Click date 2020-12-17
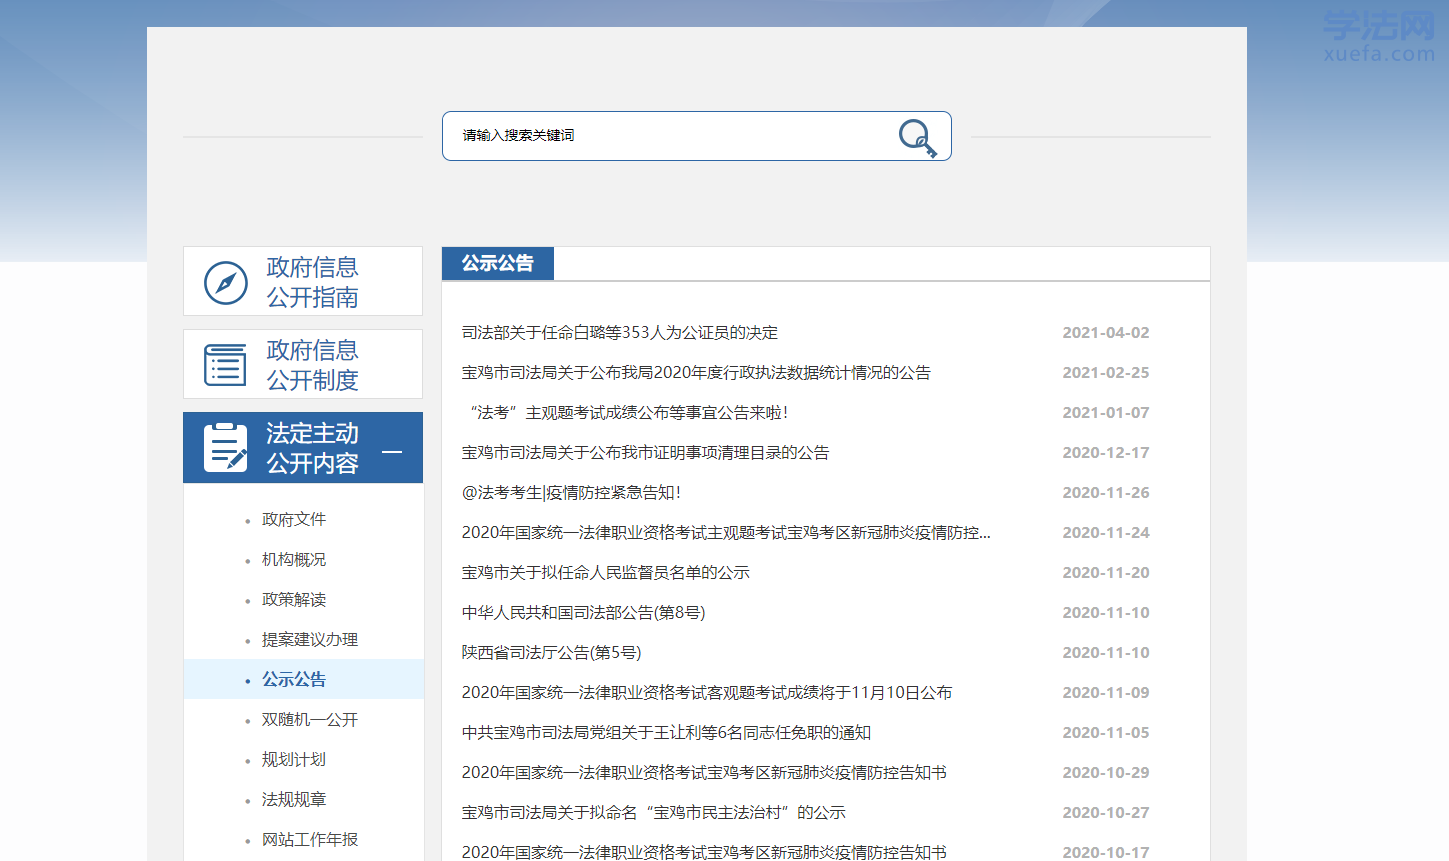Screen dimensions: 1449x861 (1106, 452)
